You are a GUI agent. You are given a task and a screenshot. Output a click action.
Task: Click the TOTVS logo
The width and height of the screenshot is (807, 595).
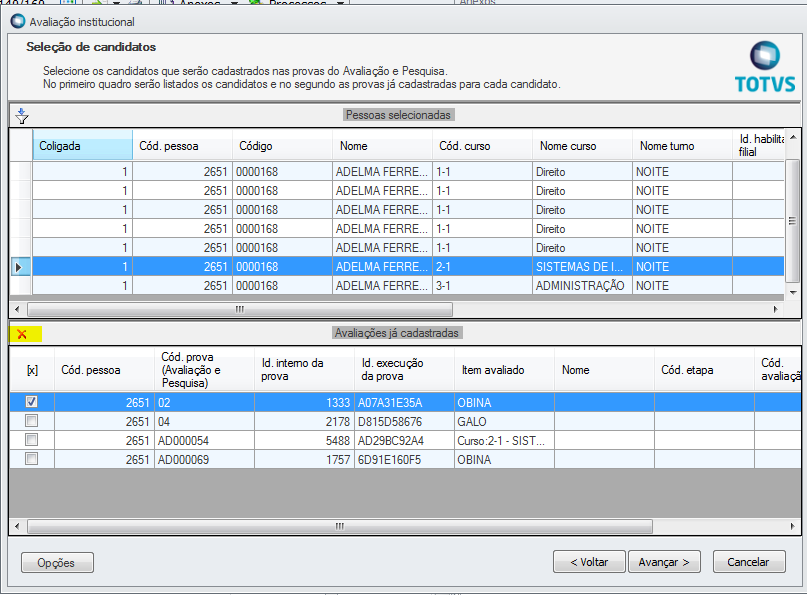click(765, 67)
